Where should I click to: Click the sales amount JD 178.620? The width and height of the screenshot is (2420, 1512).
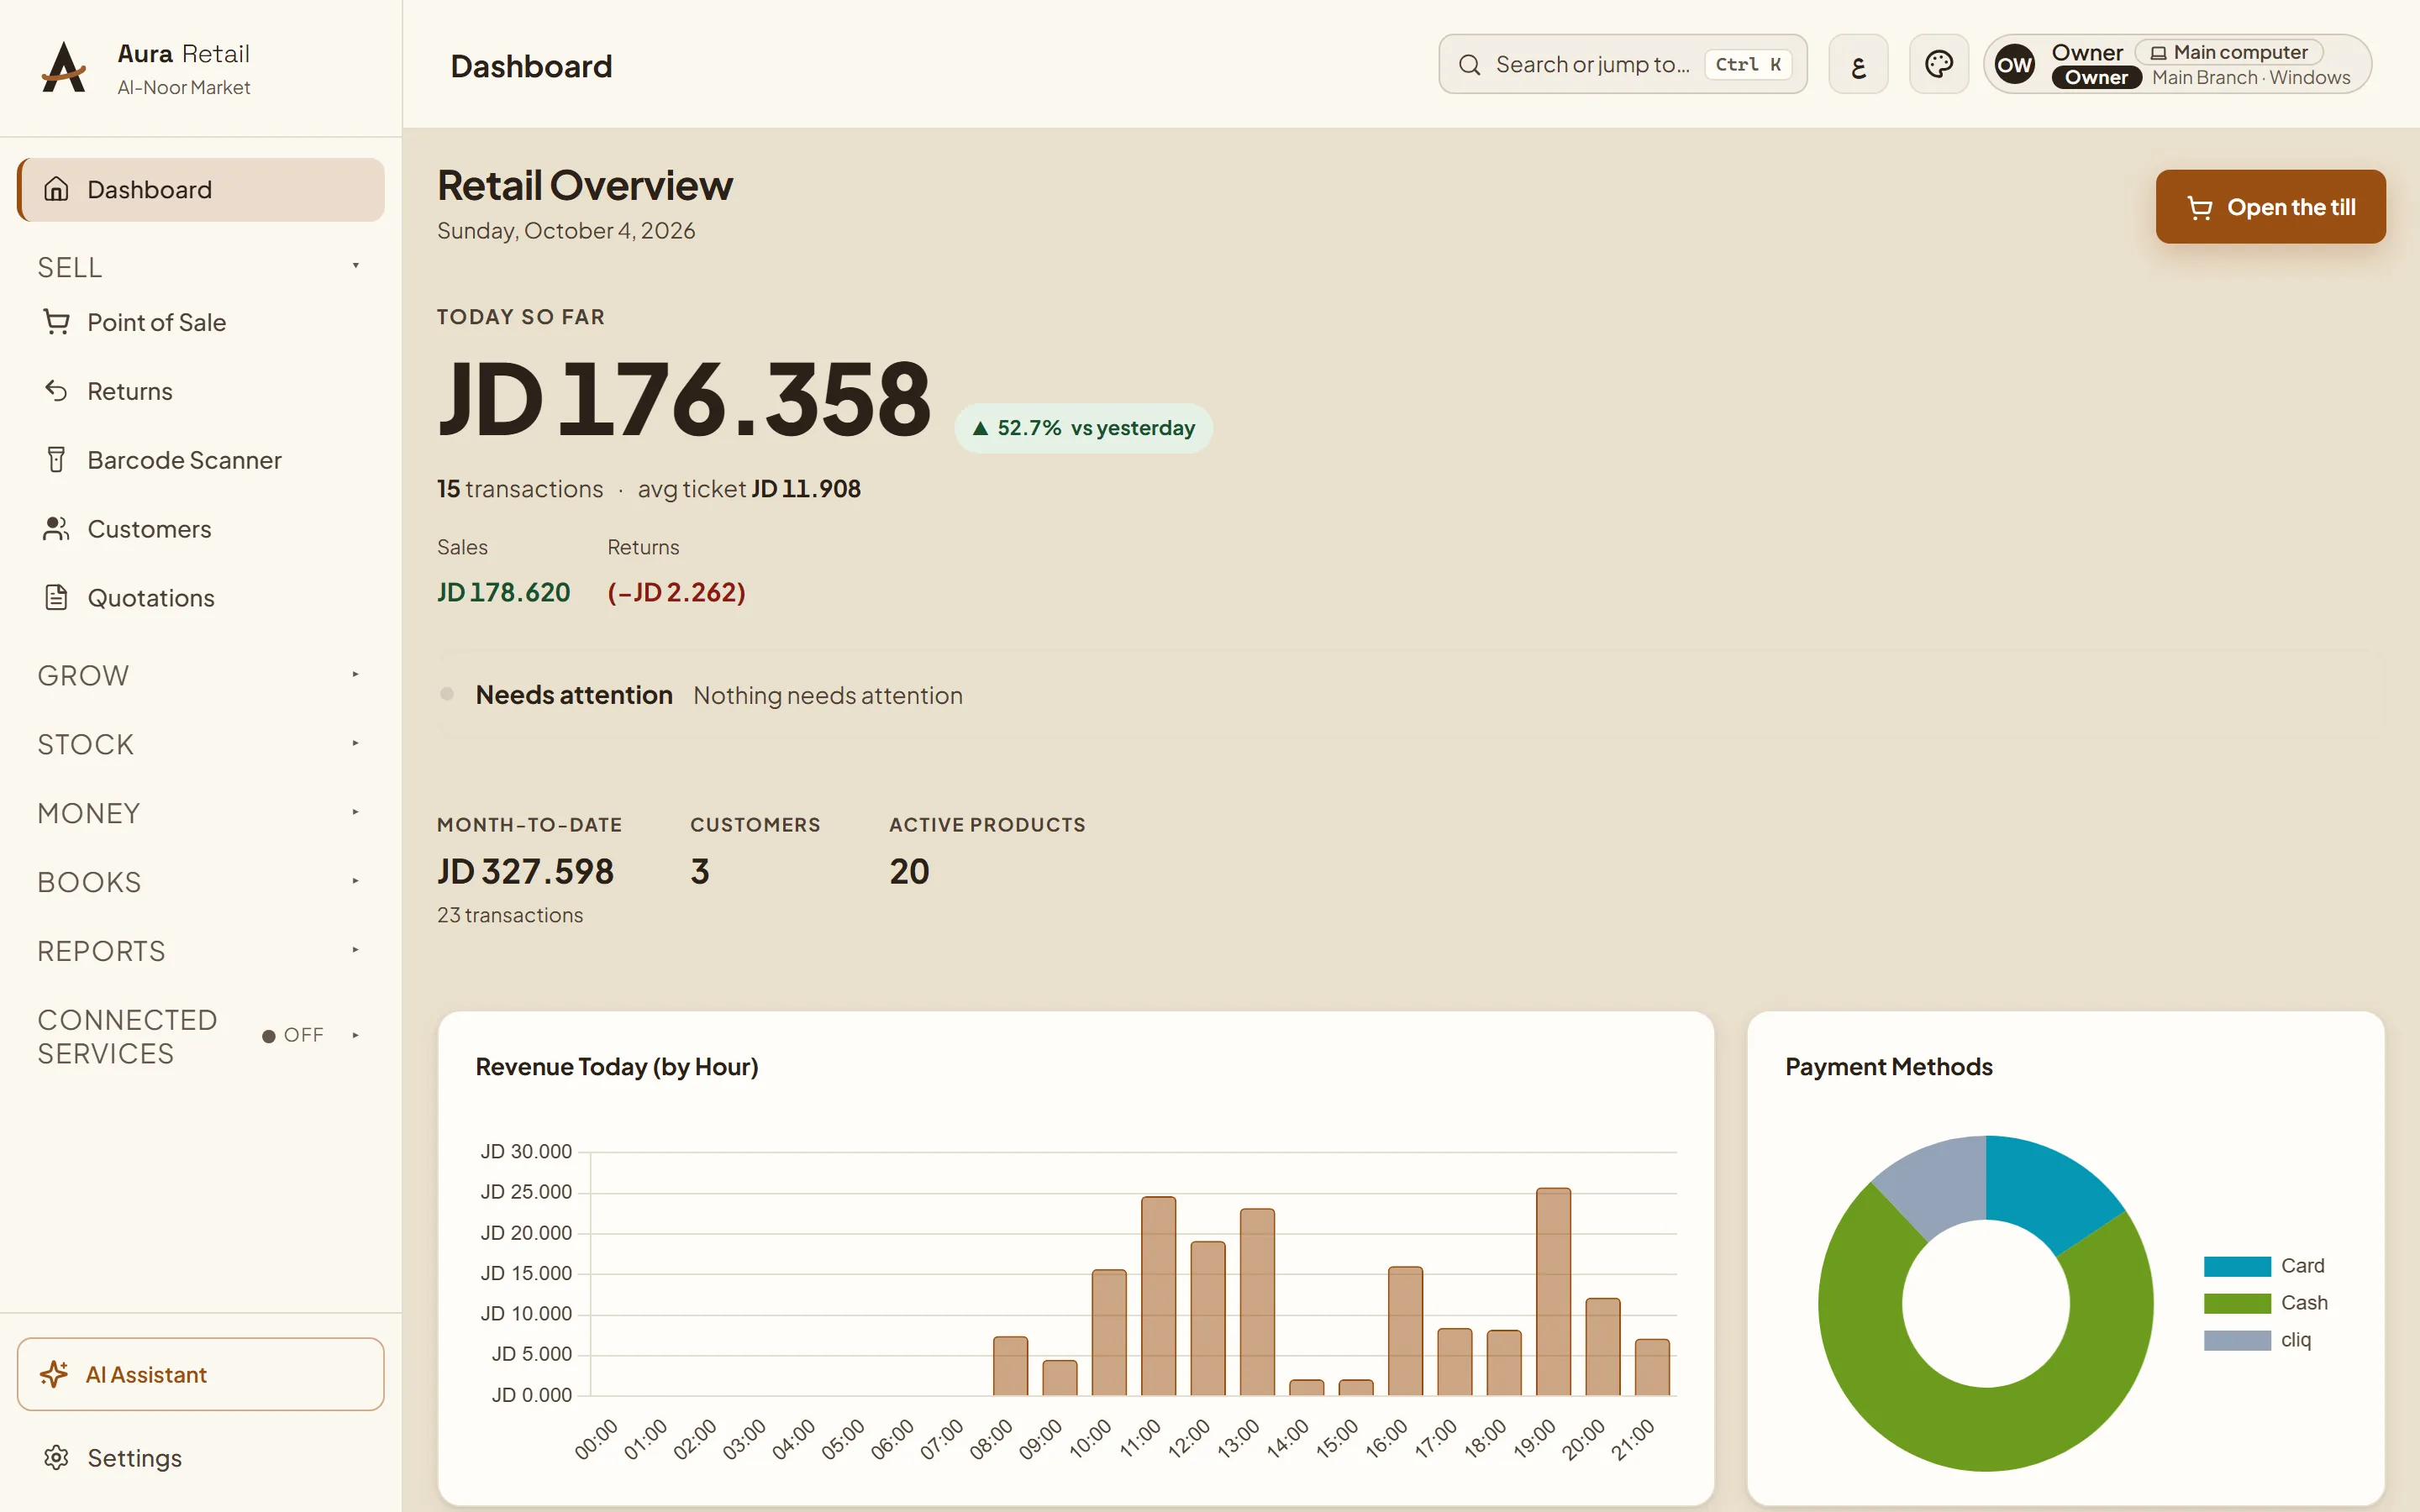pos(503,593)
